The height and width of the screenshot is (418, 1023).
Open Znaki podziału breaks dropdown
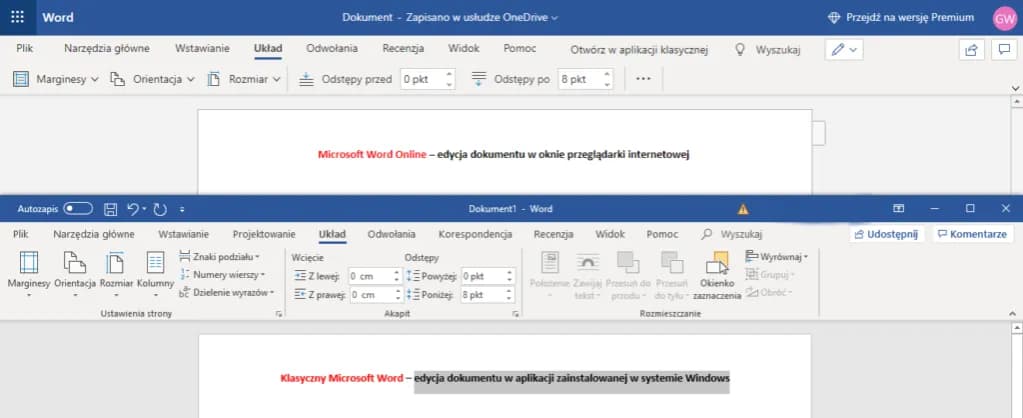220,257
